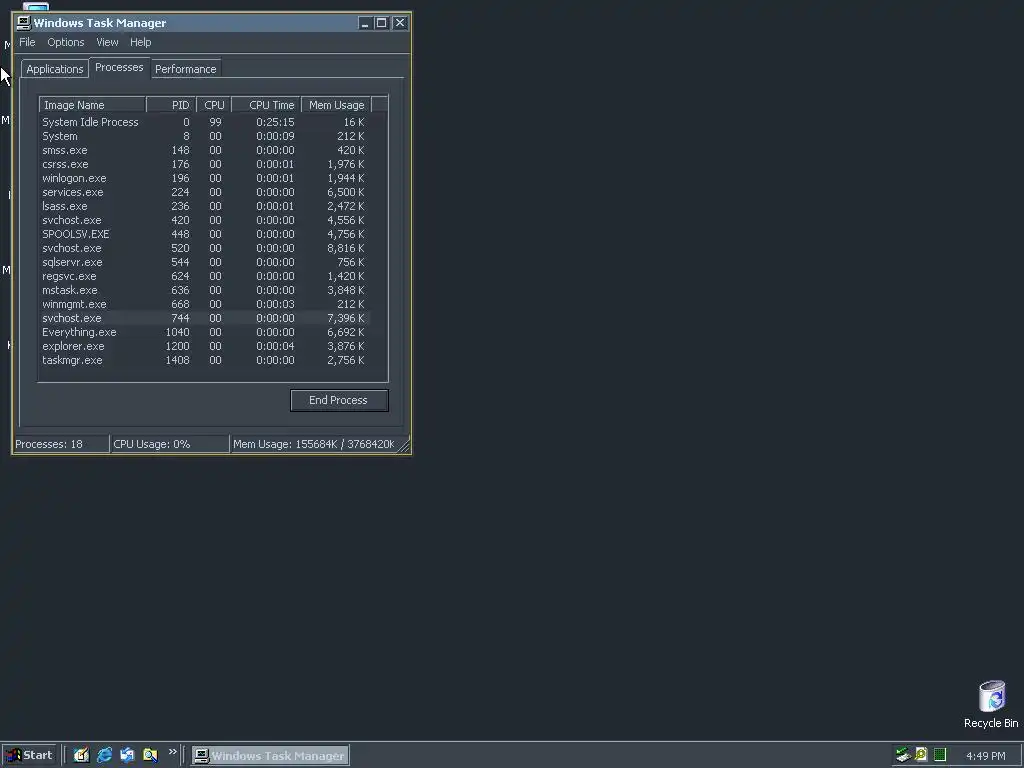The image size is (1024, 768).
Task: Select the winmgmt.exe process
Action: pyautogui.click(x=204, y=304)
